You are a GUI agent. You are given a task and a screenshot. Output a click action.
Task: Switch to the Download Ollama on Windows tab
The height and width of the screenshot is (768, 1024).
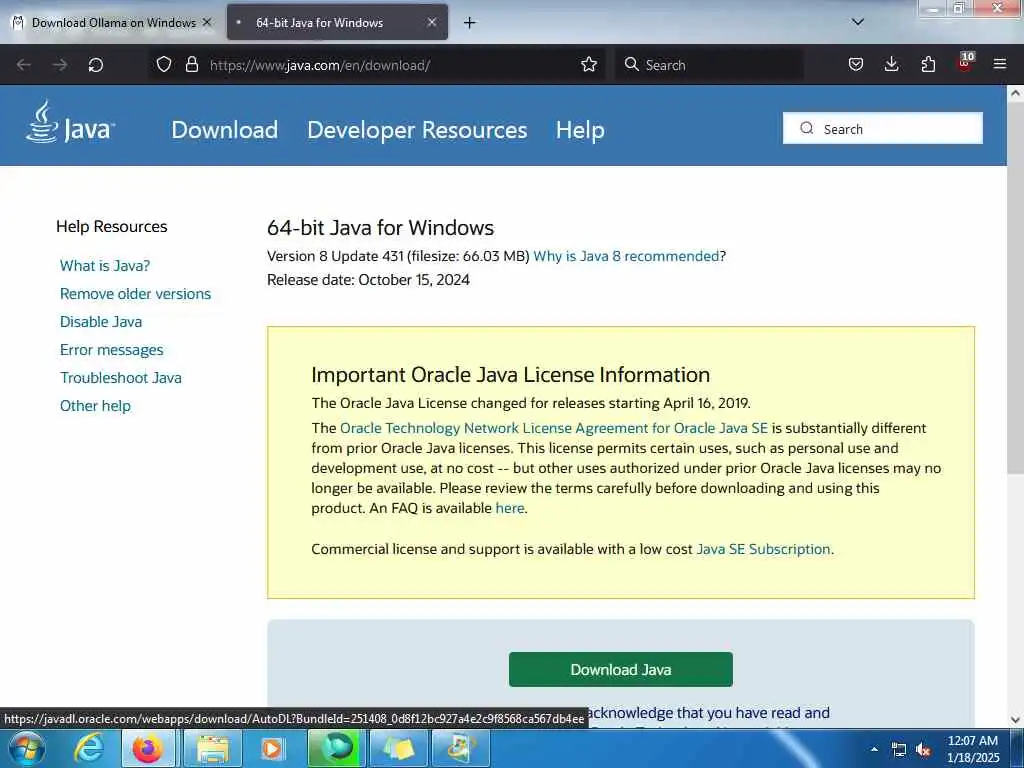pyautogui.click(x=112, y=23)
